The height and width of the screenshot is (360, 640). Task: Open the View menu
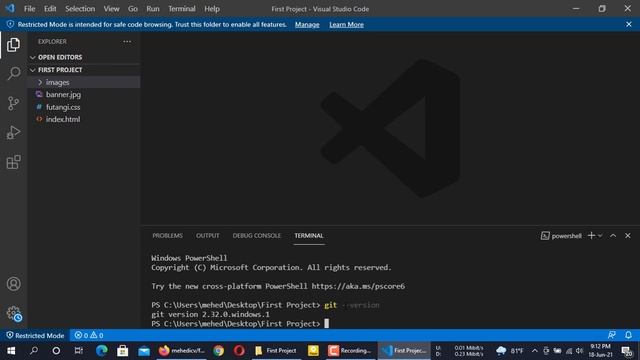coord(111,9)
